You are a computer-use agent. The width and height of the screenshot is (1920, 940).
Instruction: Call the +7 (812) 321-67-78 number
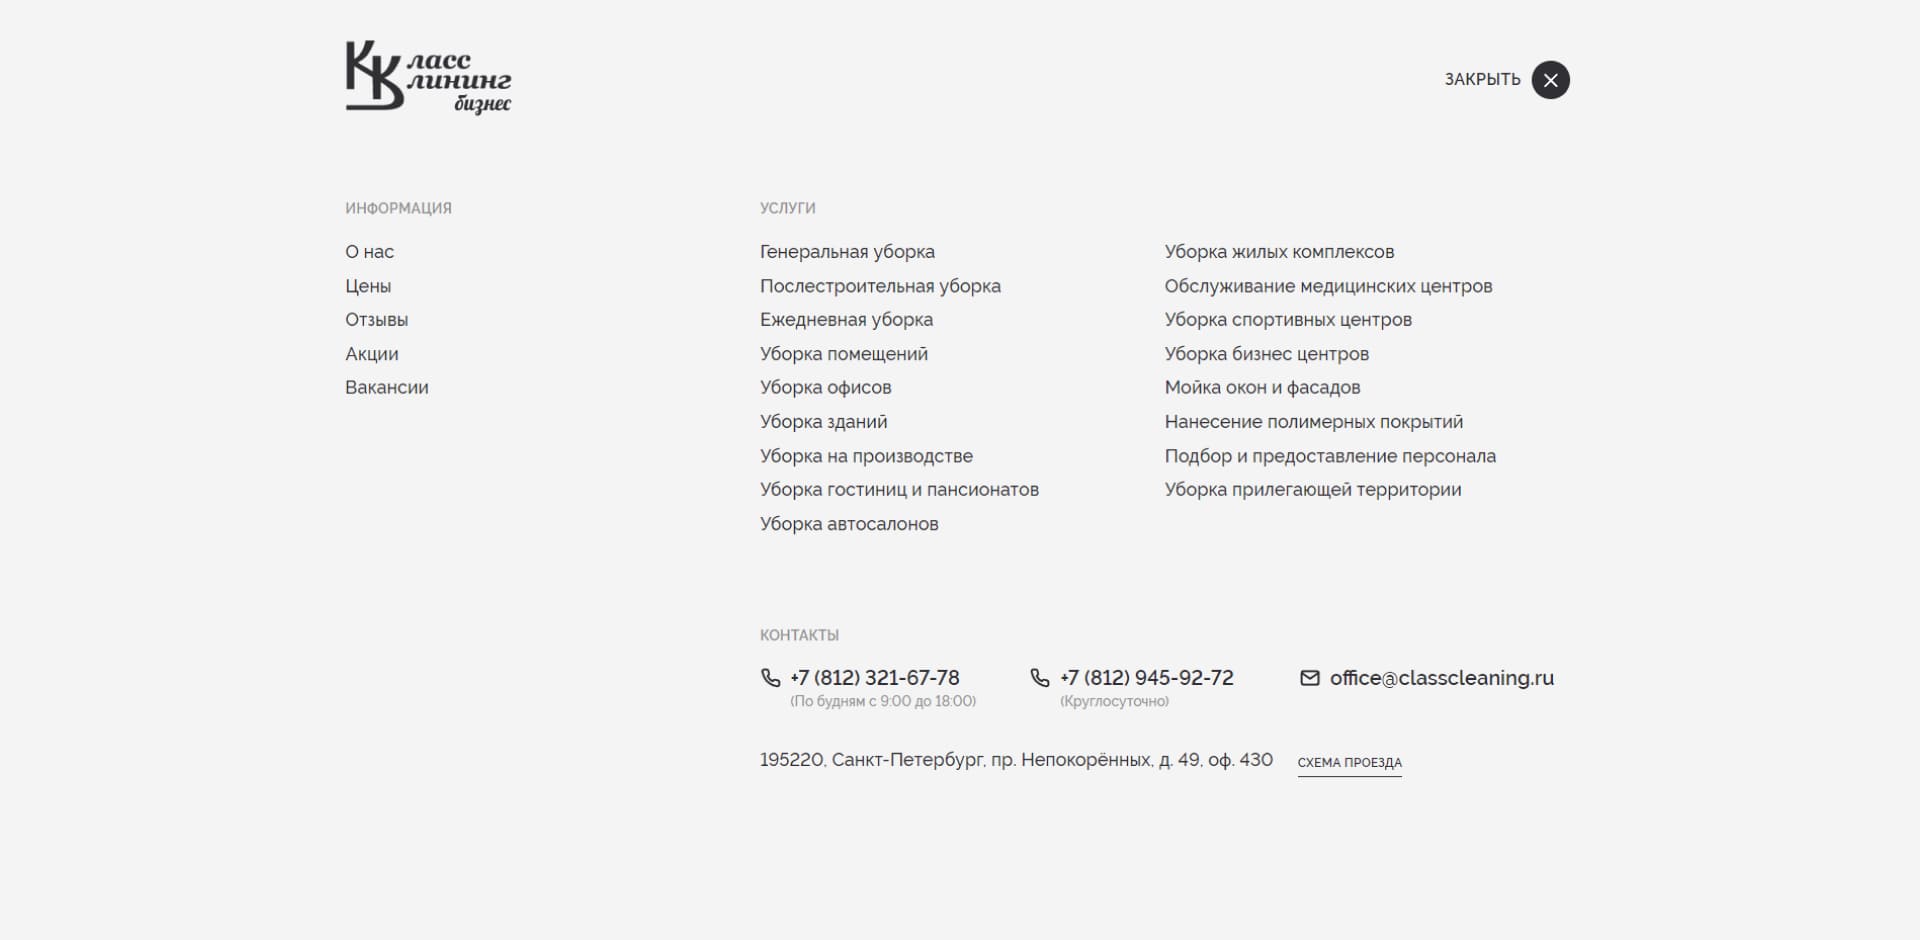[875, 678]
